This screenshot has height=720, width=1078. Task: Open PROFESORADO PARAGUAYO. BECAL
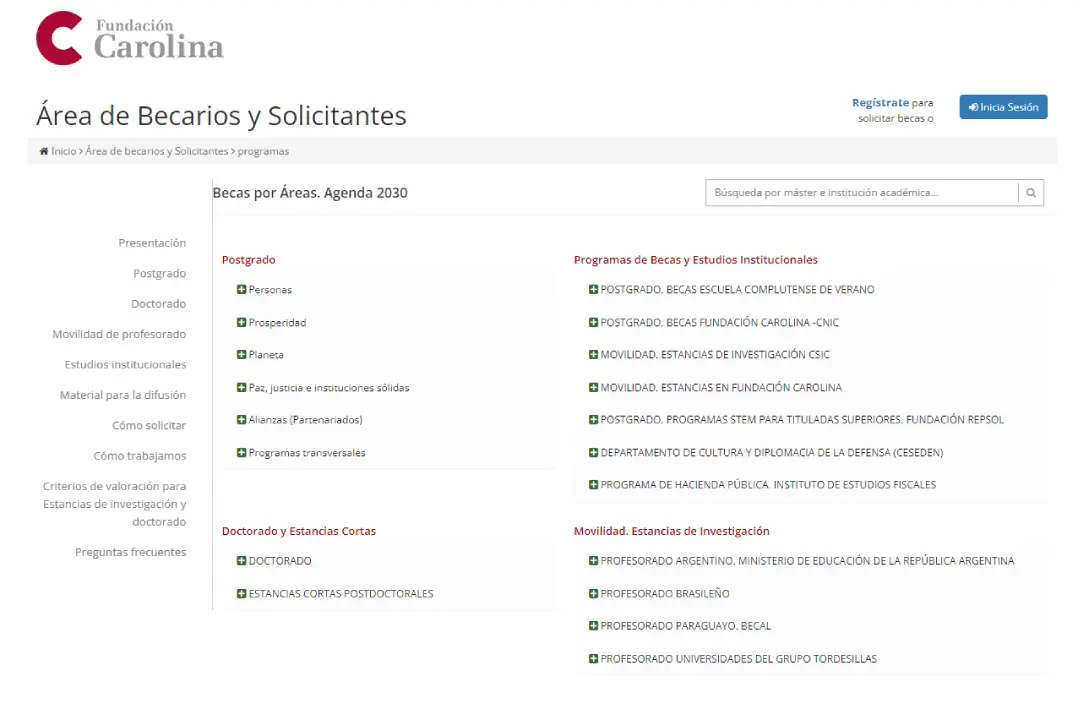687,625
